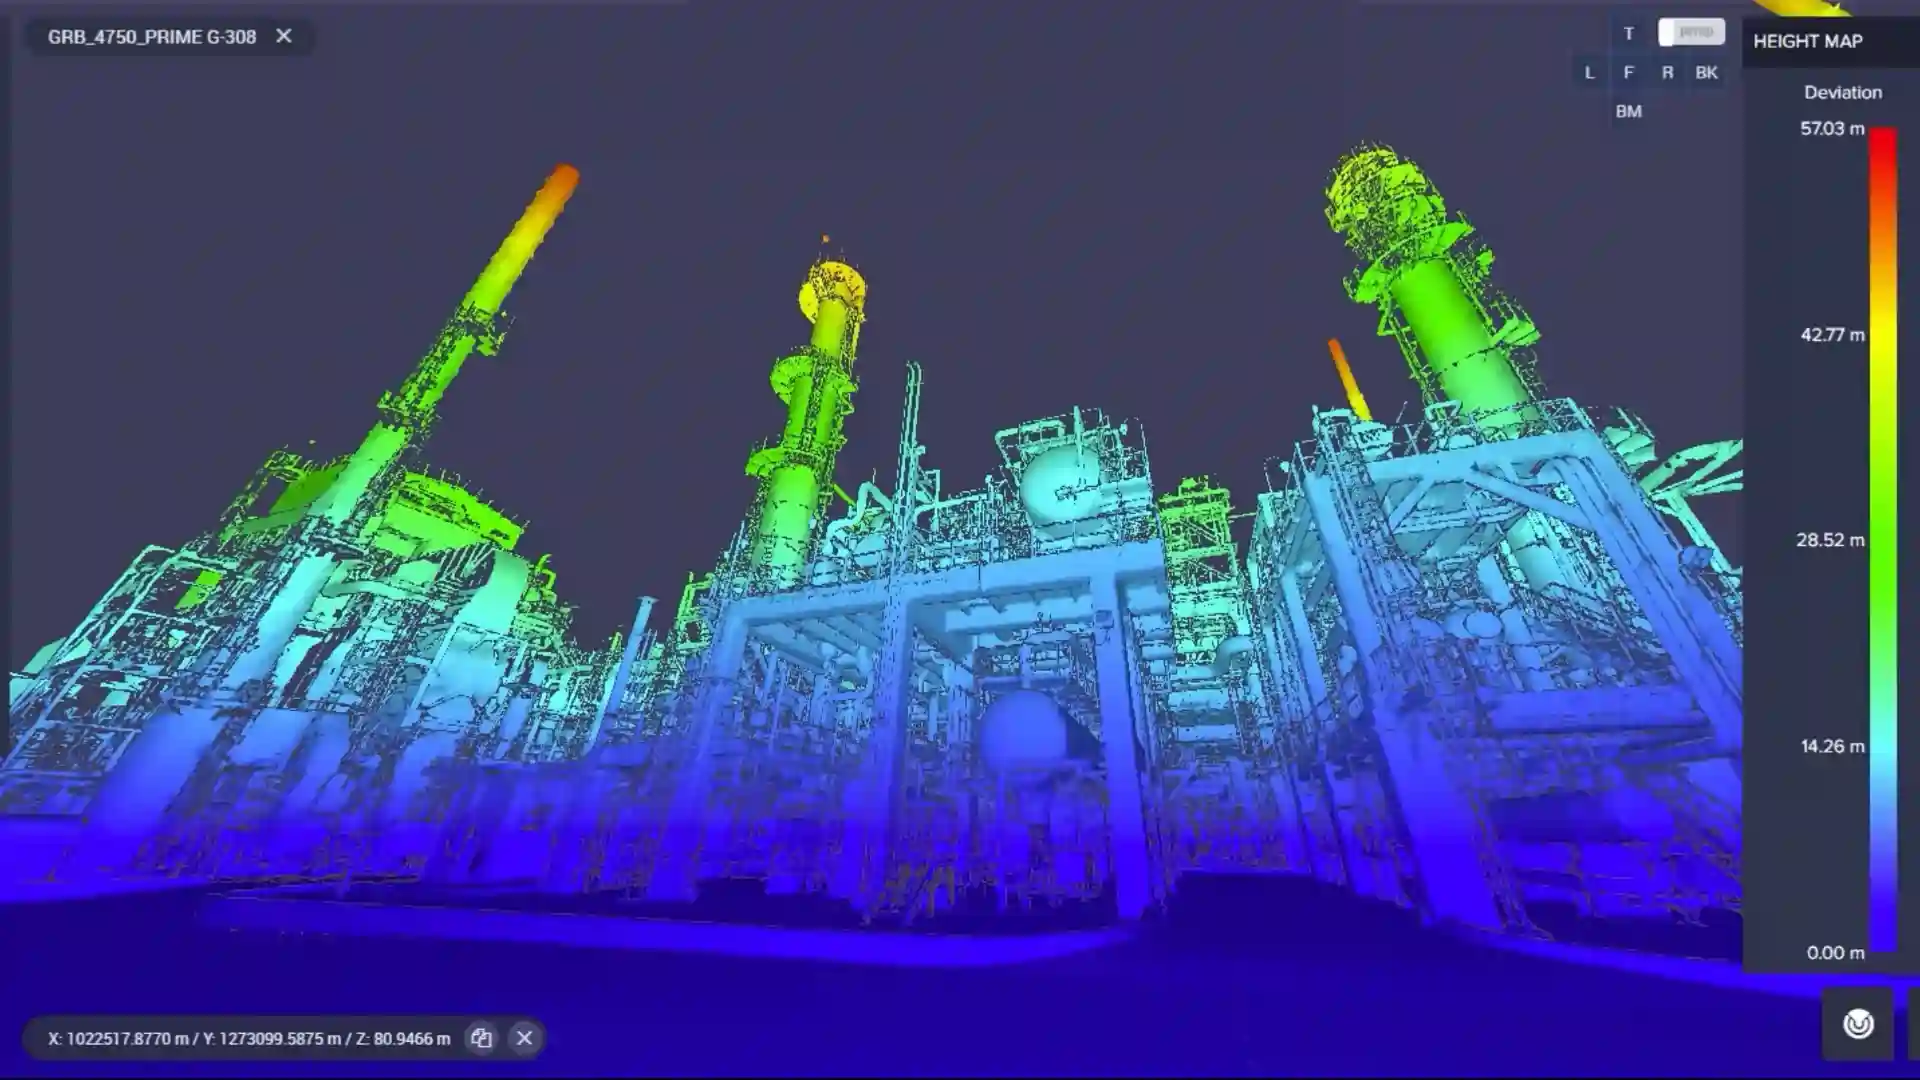Switch to the bottom view (BM)
The width and height of the screenshot is (1920, 1080).
[1628, 112]
